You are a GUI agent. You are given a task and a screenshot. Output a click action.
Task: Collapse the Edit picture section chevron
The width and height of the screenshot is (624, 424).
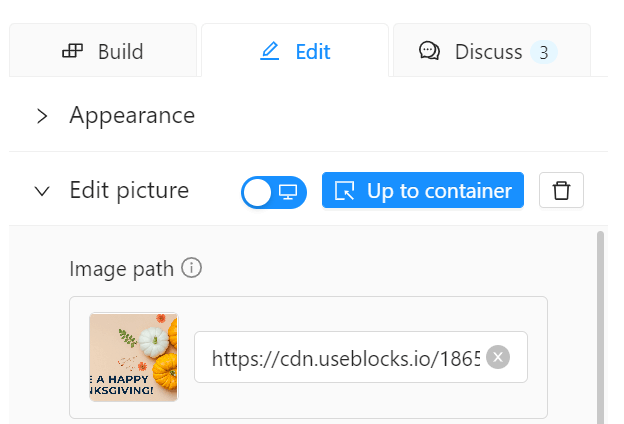click(x=42, y=191)
